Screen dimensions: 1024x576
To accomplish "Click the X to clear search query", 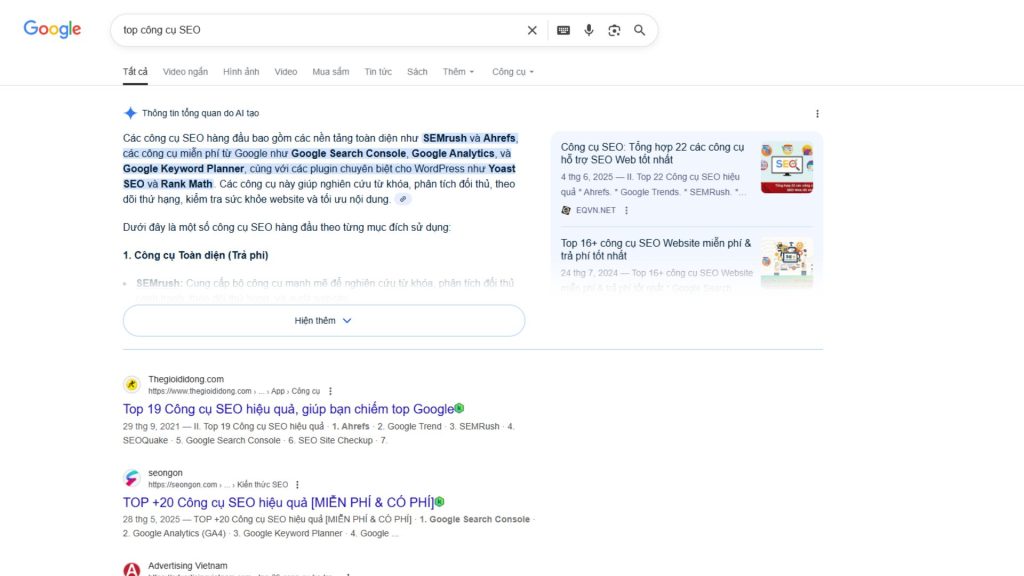I will pos(532,30).
